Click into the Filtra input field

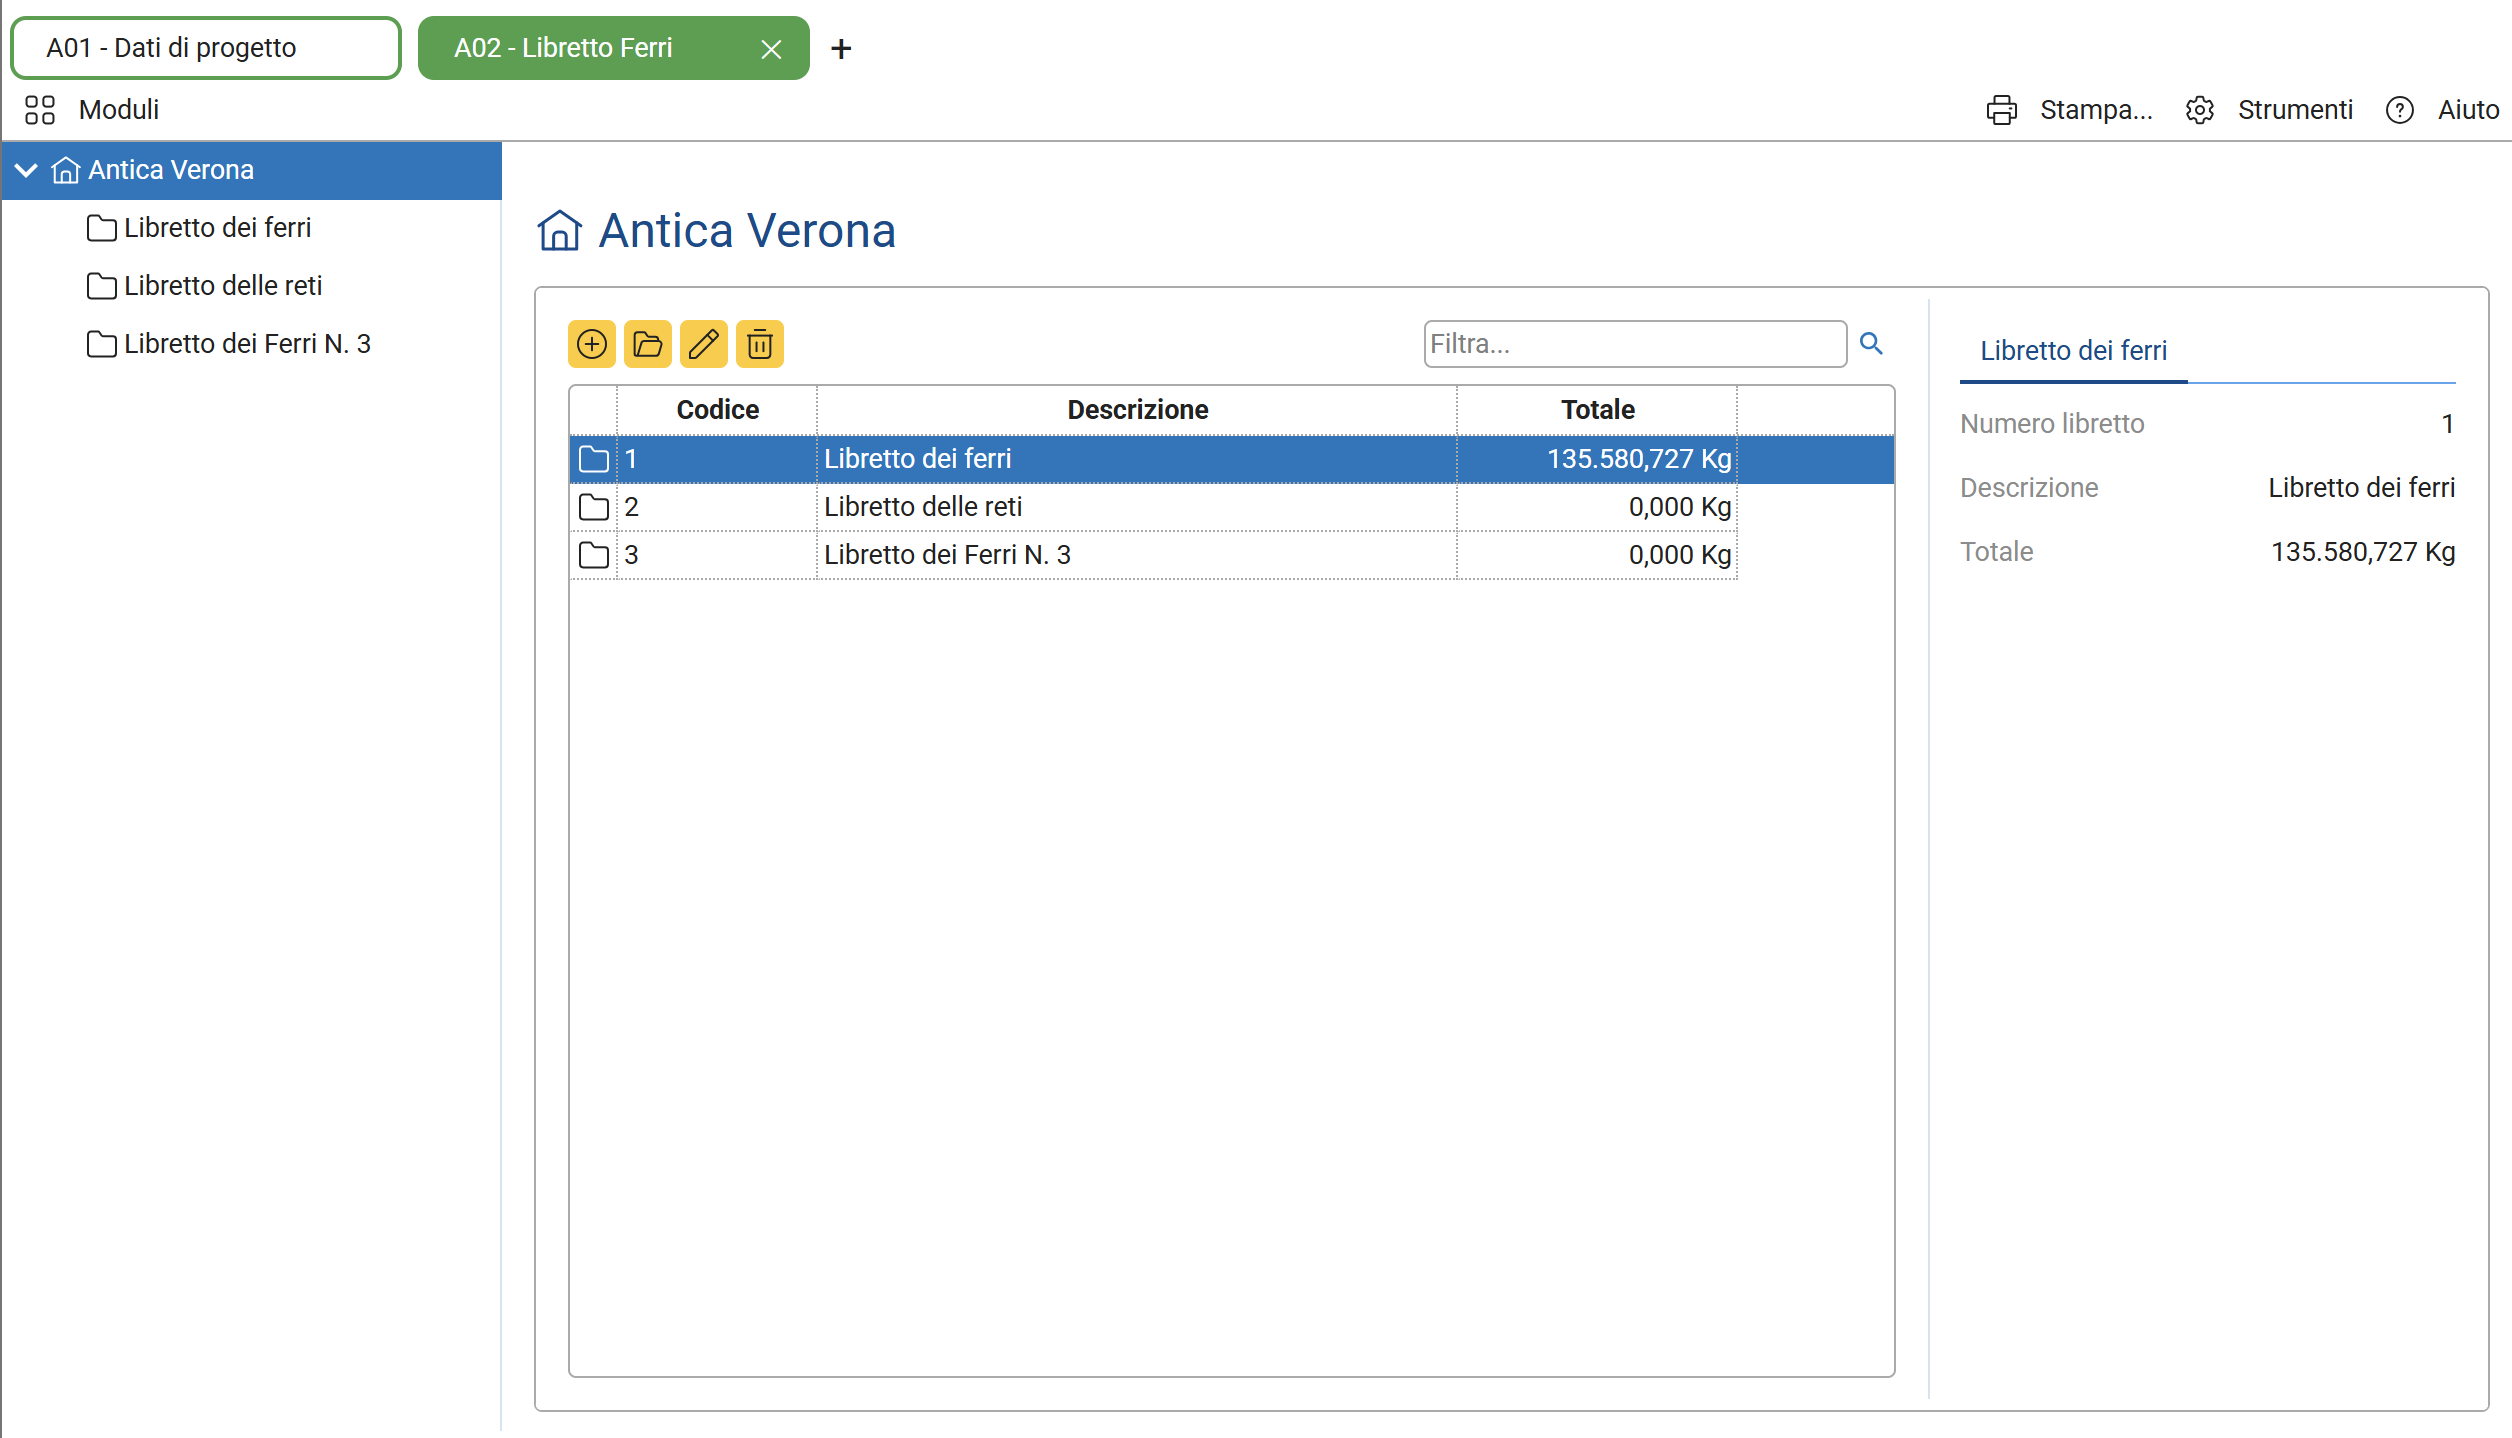point(1634,344)
